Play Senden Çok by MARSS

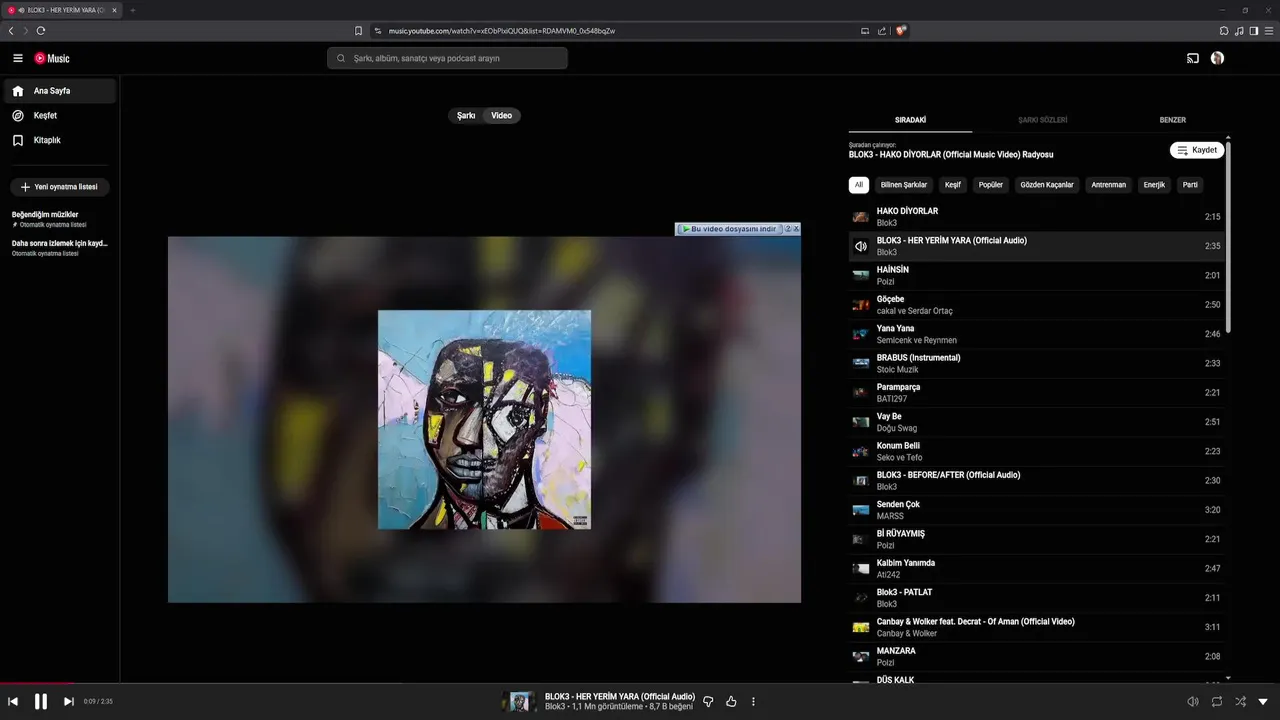[1036, 510]
